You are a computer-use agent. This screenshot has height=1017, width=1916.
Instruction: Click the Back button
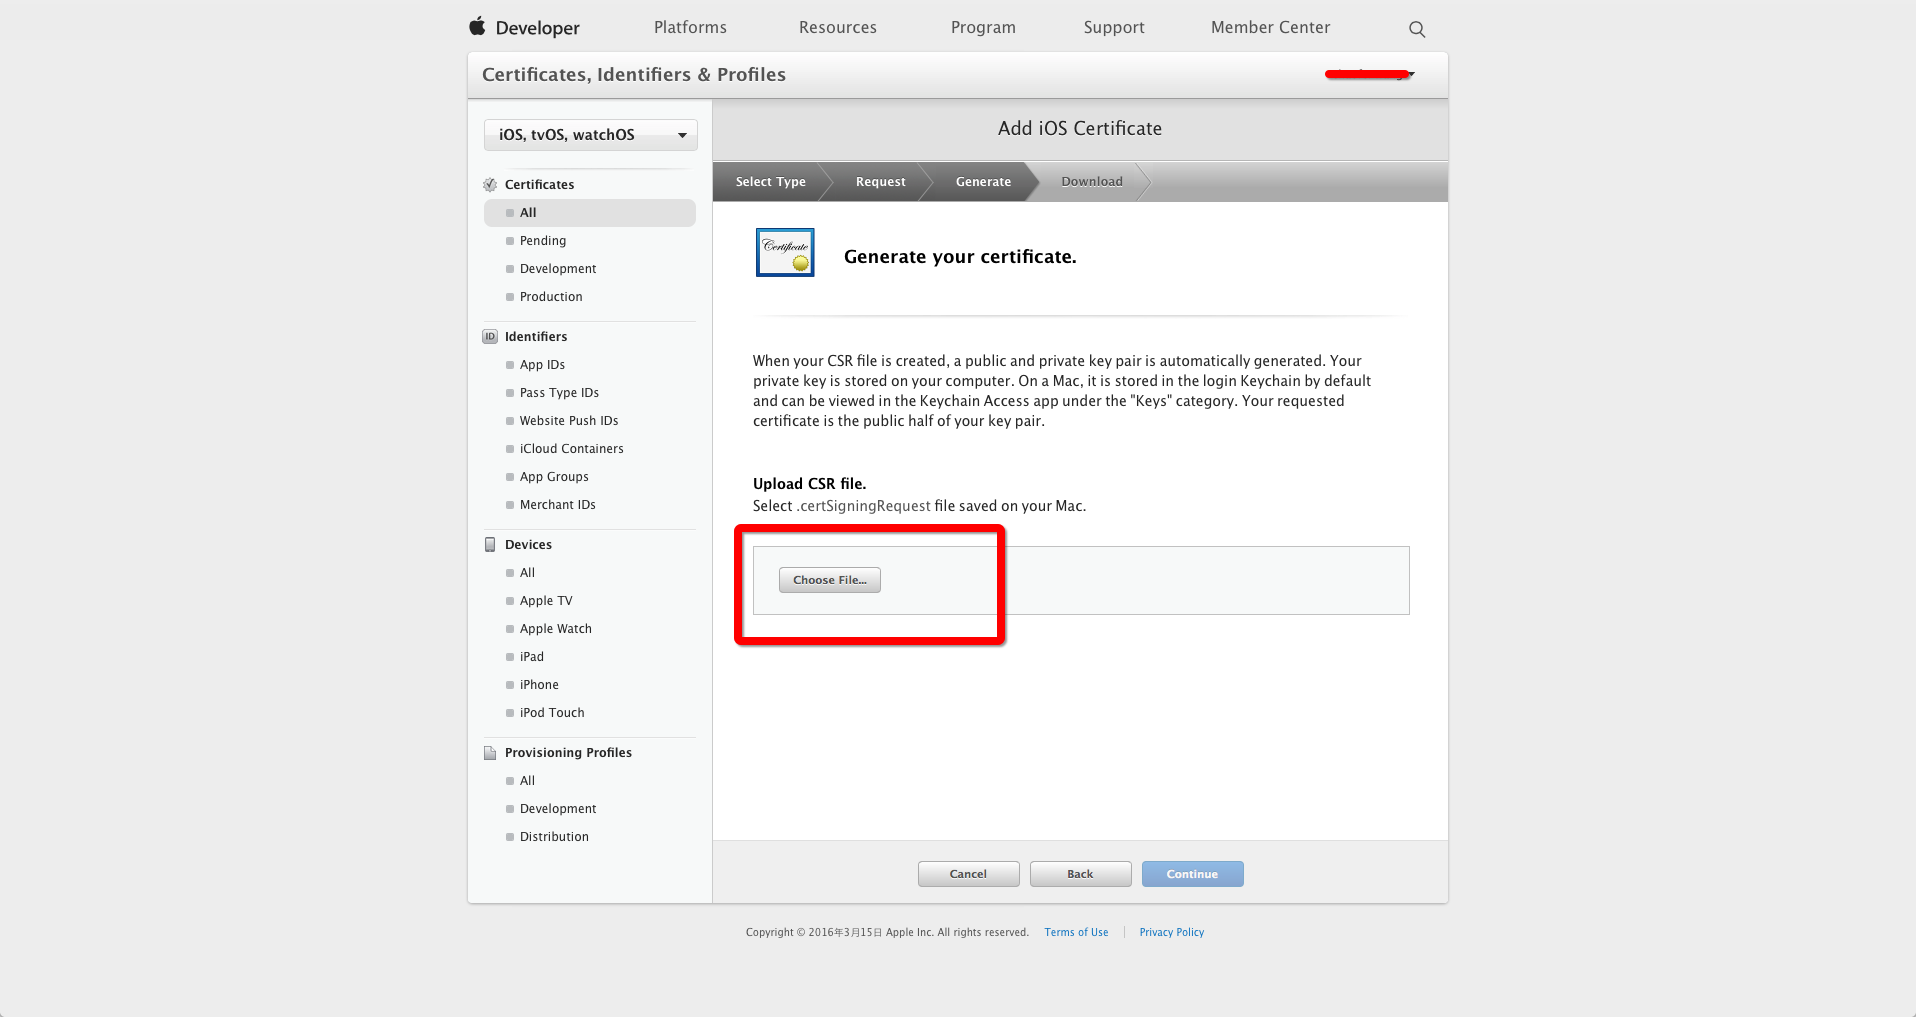1080,874
